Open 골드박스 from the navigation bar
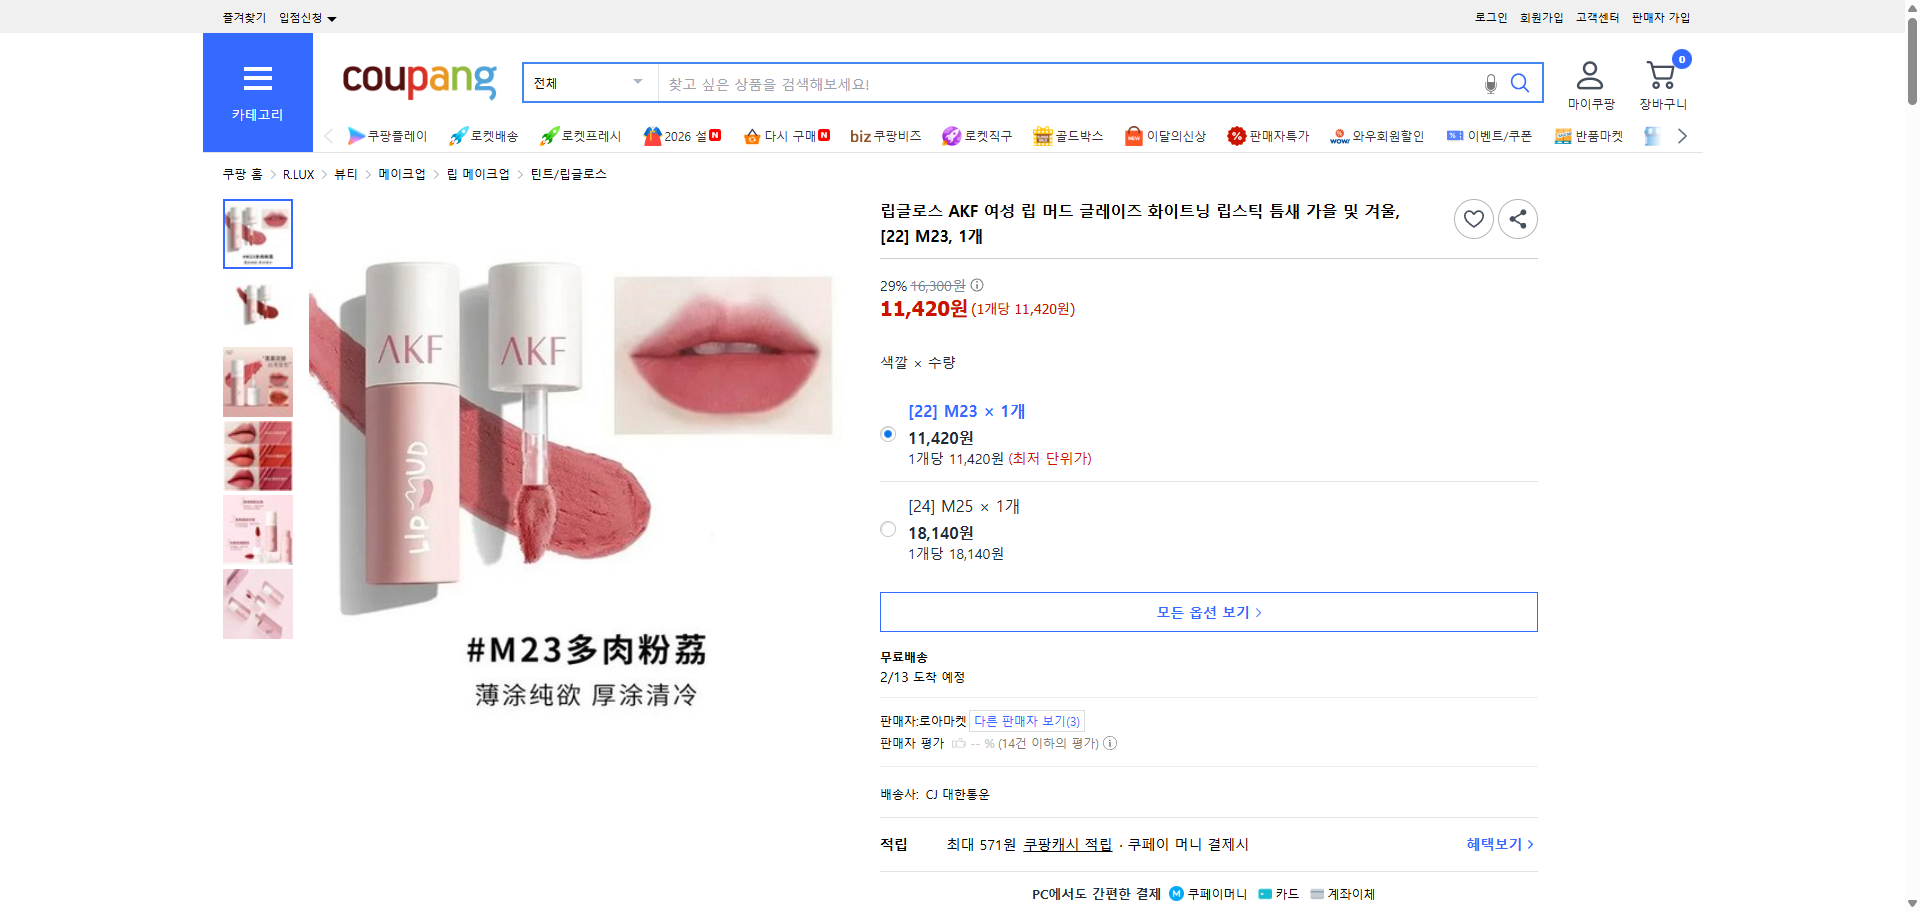The image size is (1920, 911). (x=1068, y=135)
